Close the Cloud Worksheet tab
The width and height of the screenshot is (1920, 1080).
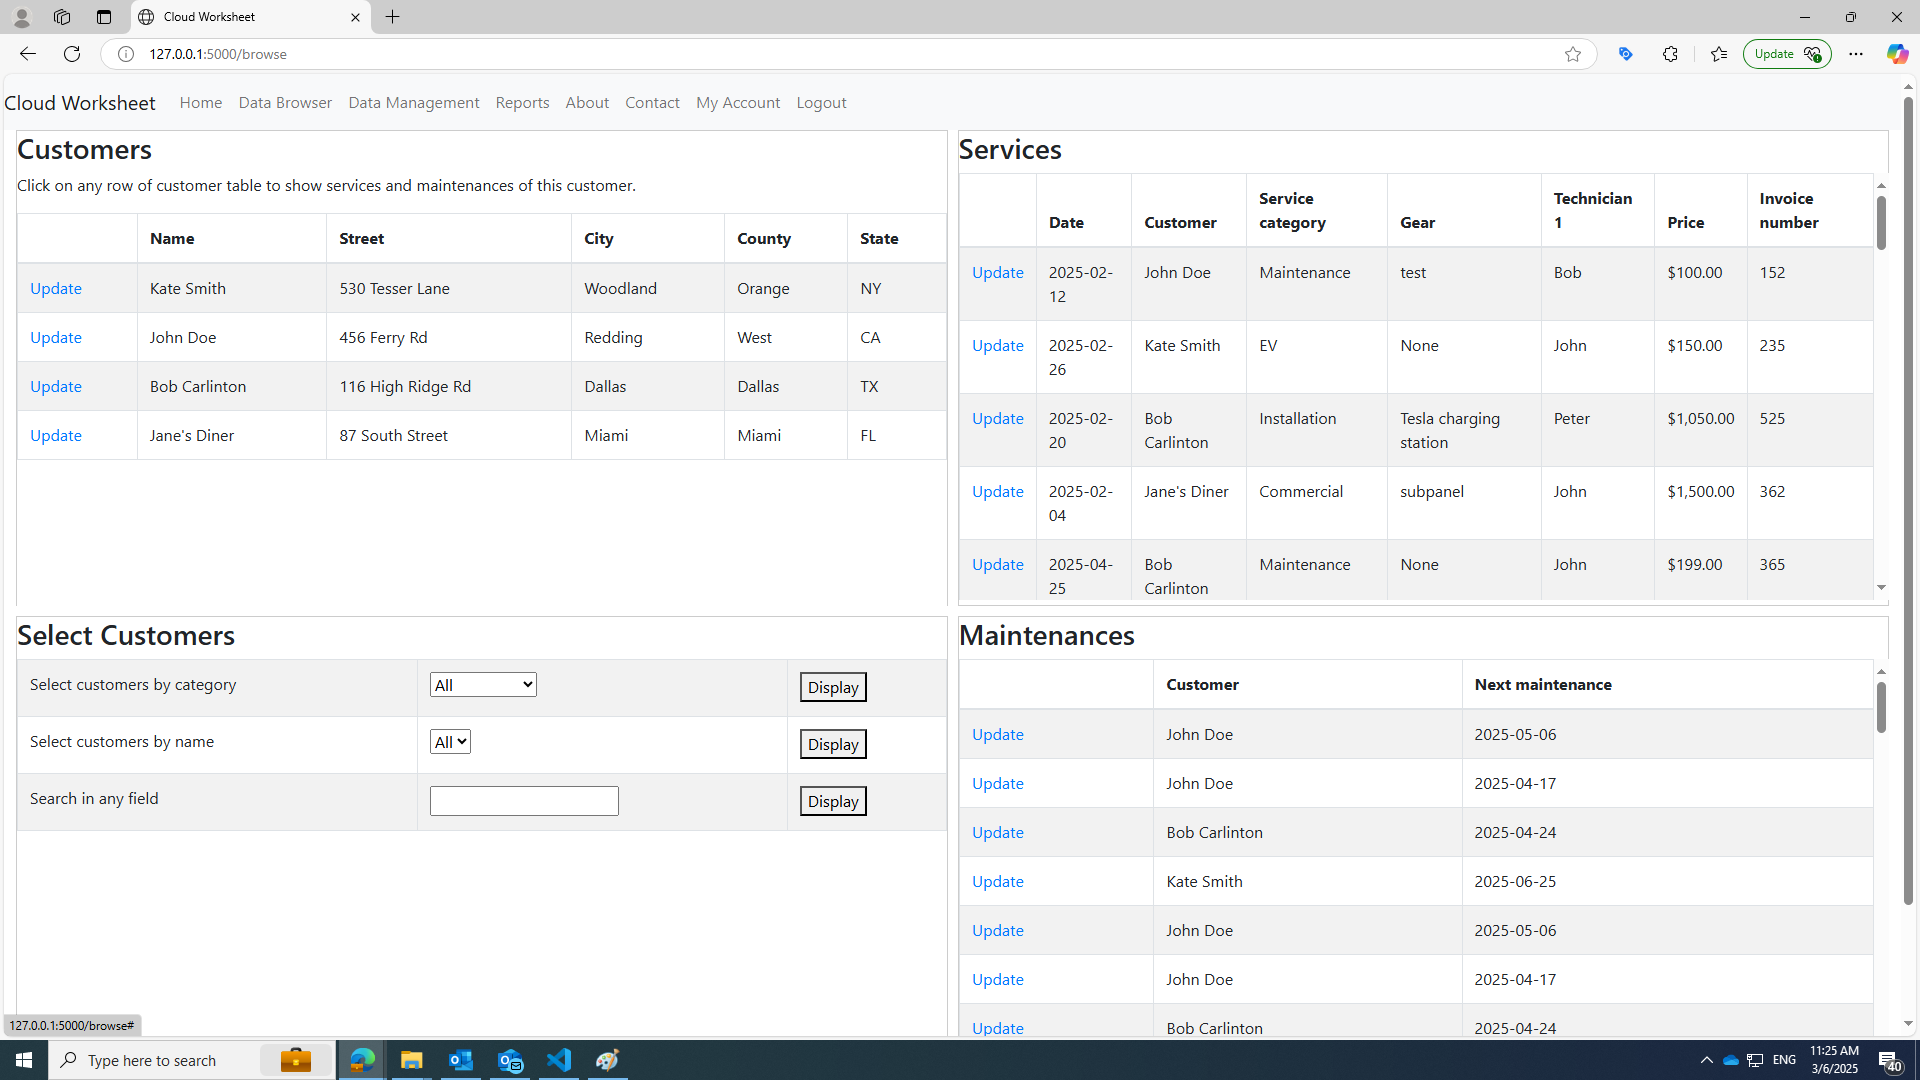click(x=355, y=17)
